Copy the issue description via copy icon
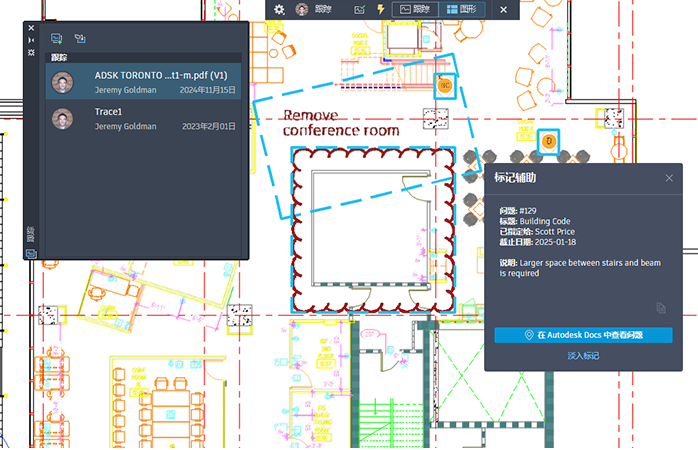This screenshot has height=450, width=698. pos(661,308)
